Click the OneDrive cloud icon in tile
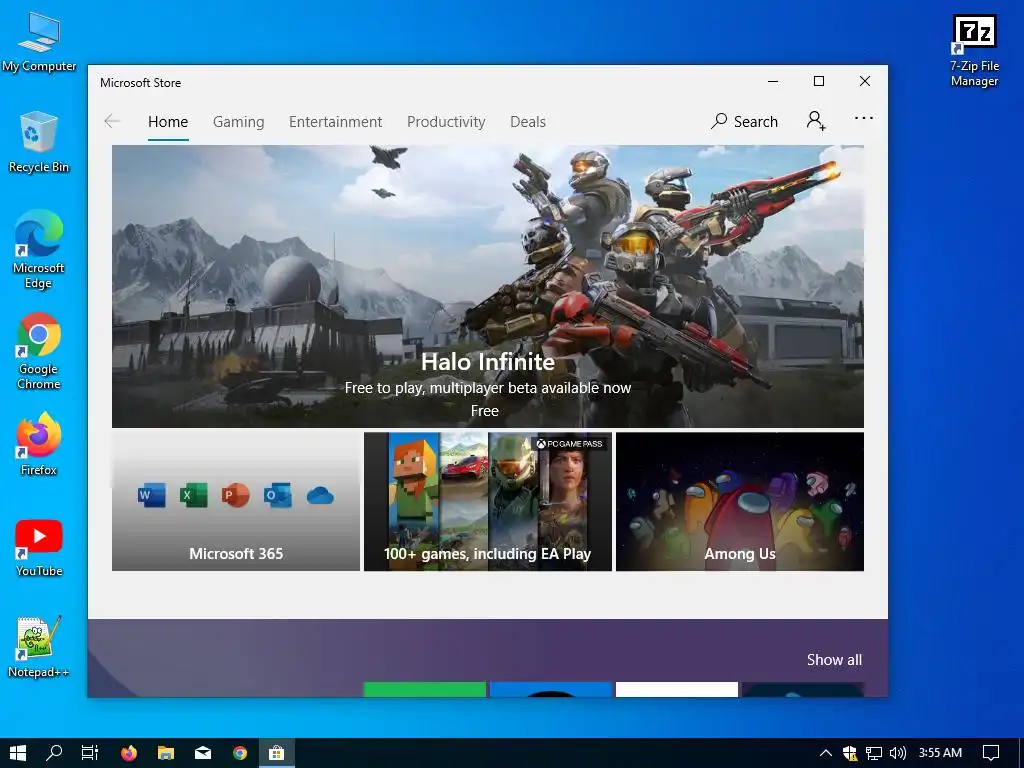The width and height of the screenshot is (1024, 768). point(320,496)
